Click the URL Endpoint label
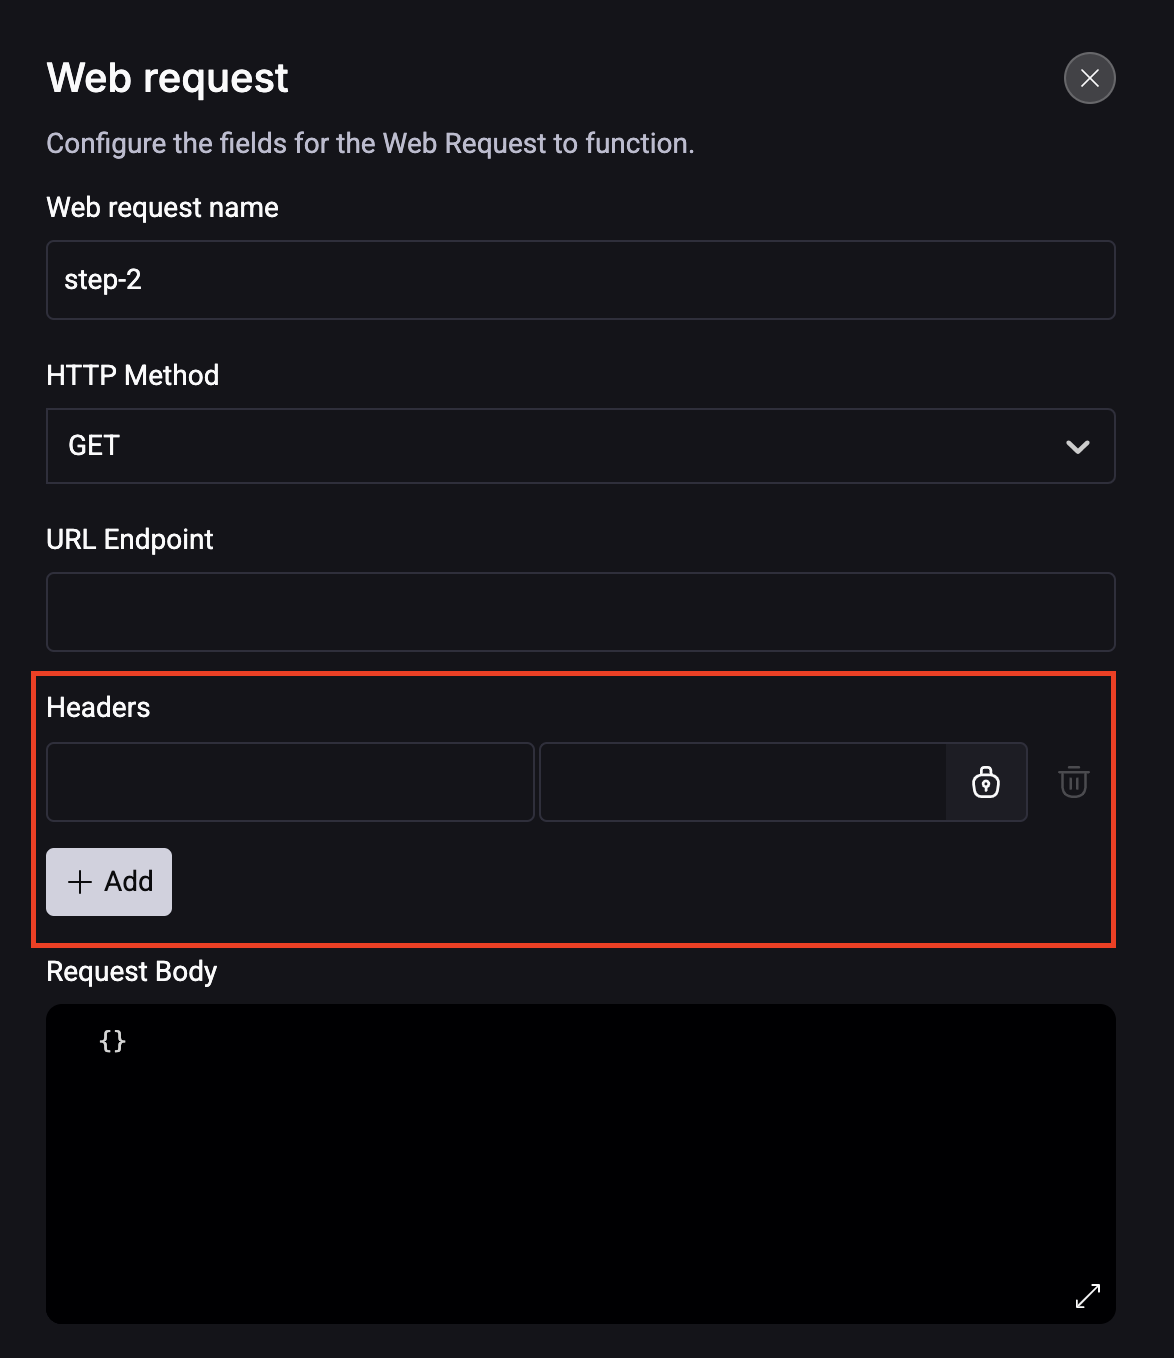The image size is (1174, 1358). [x=130, y=540]
